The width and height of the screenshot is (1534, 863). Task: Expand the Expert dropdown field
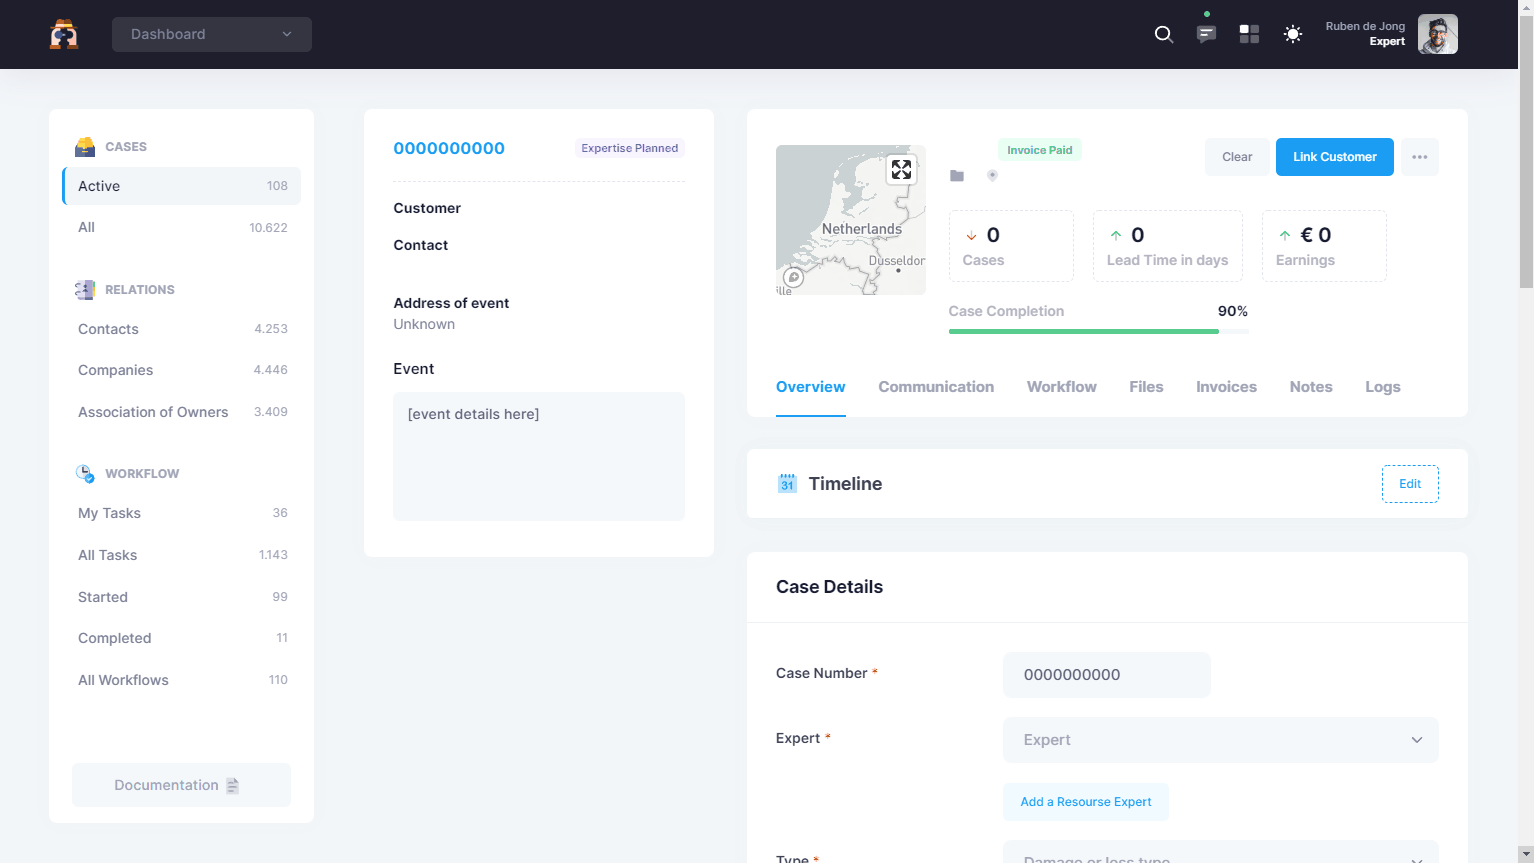click(x=1220, y=740)
